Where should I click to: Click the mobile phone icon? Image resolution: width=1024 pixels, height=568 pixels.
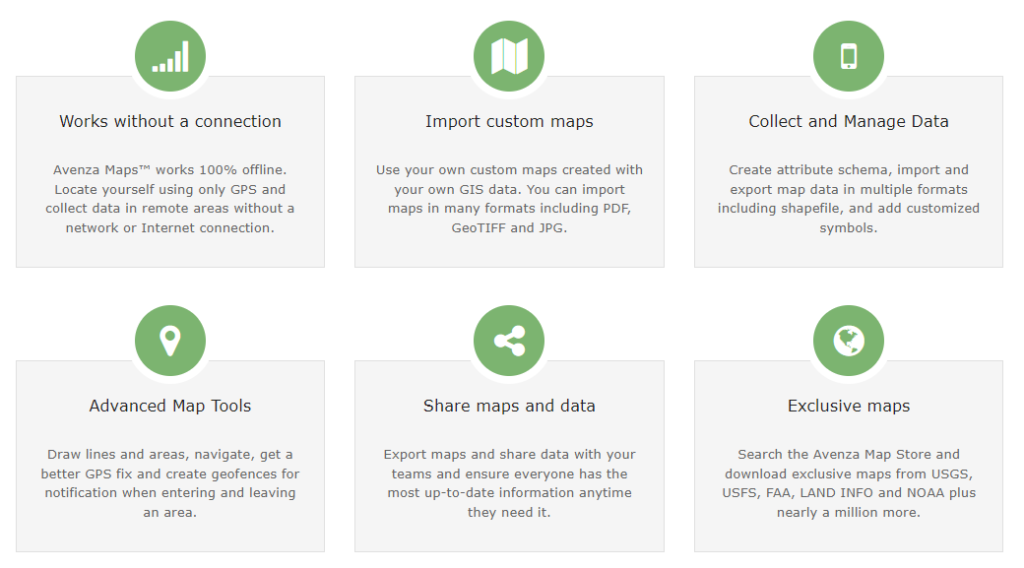point(848,57)
